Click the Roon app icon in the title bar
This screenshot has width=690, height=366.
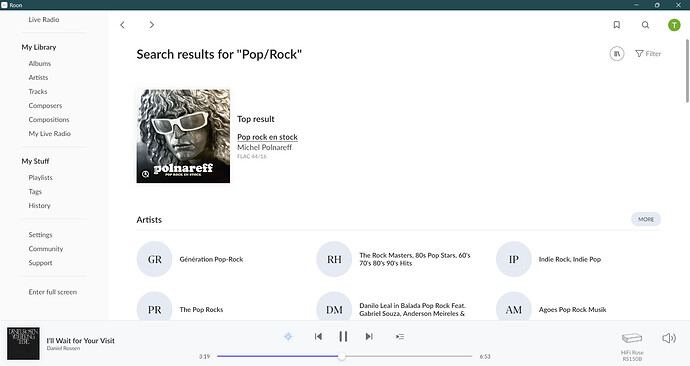click(4, 5)
